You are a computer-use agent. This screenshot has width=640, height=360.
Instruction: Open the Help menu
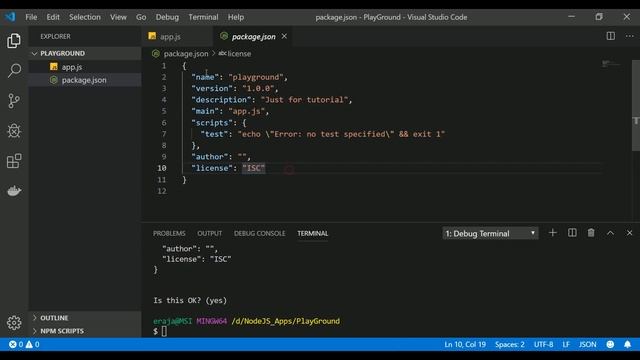tap(236, 17)
